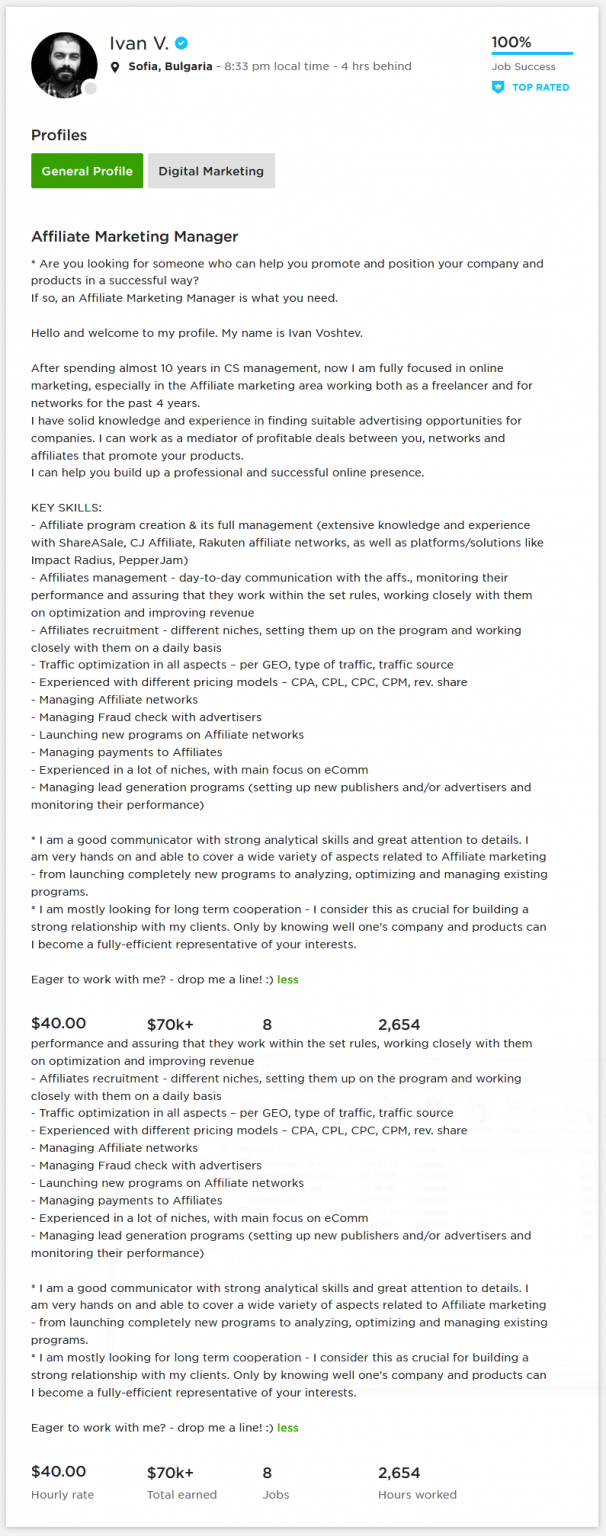The width and height of the screenshot is (606, 1536).
Task: Click the Affiliate Marketing Manager title
Action: click(135, 237)
